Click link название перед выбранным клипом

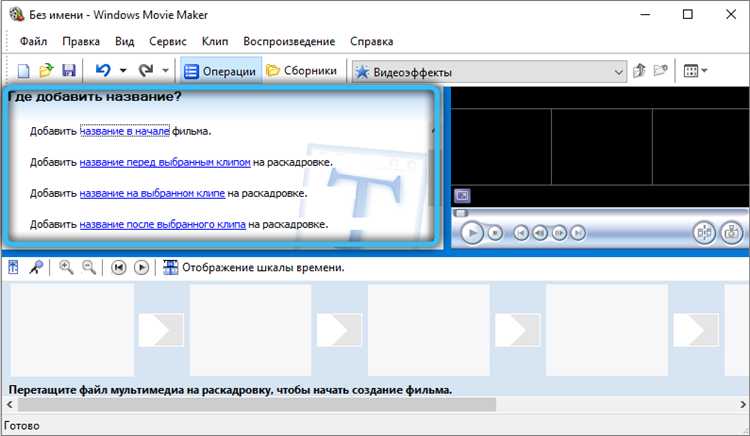click(165, 162)
